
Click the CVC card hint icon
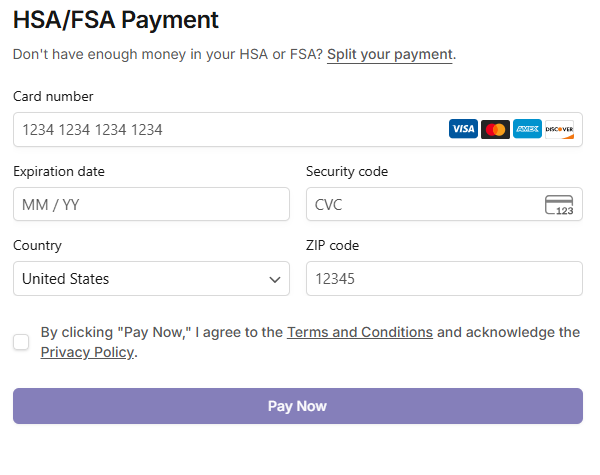point(559,205)
